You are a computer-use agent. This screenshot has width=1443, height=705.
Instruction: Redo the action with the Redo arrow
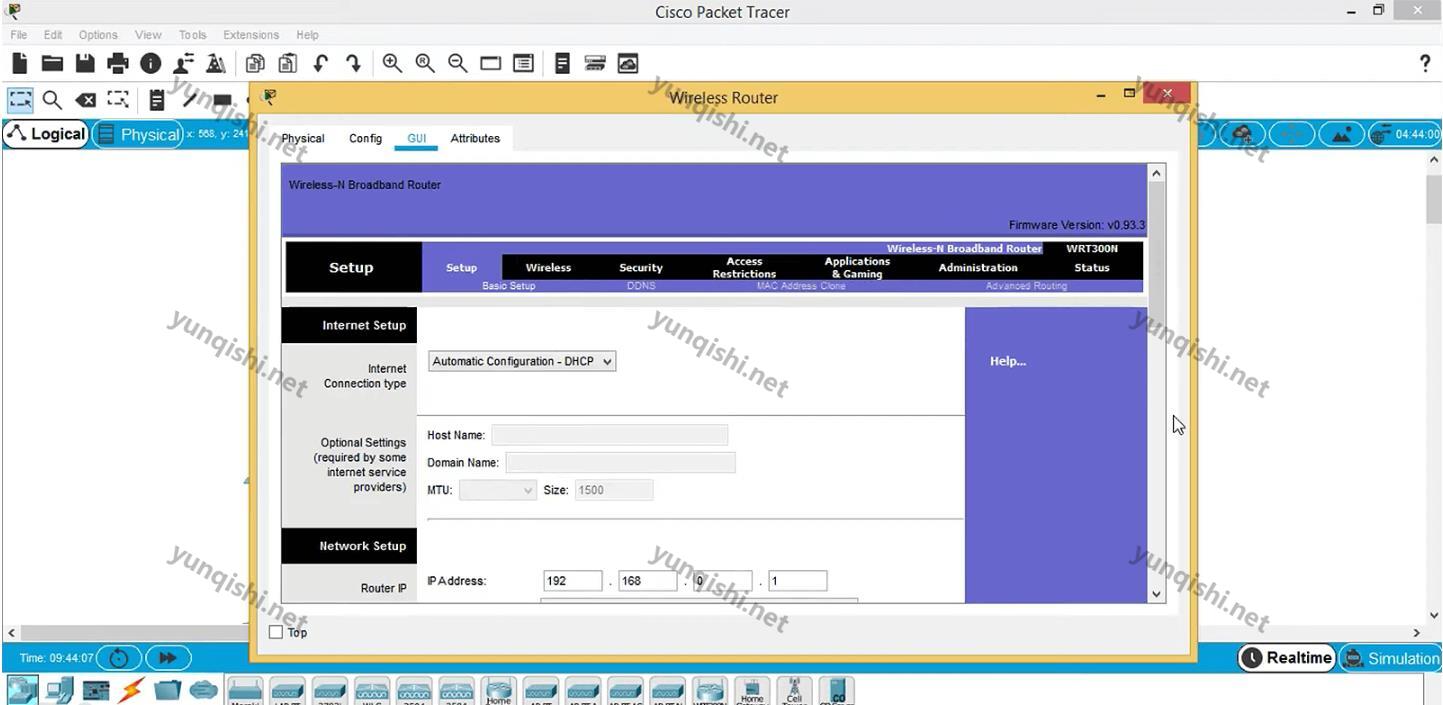coord(353,63)
